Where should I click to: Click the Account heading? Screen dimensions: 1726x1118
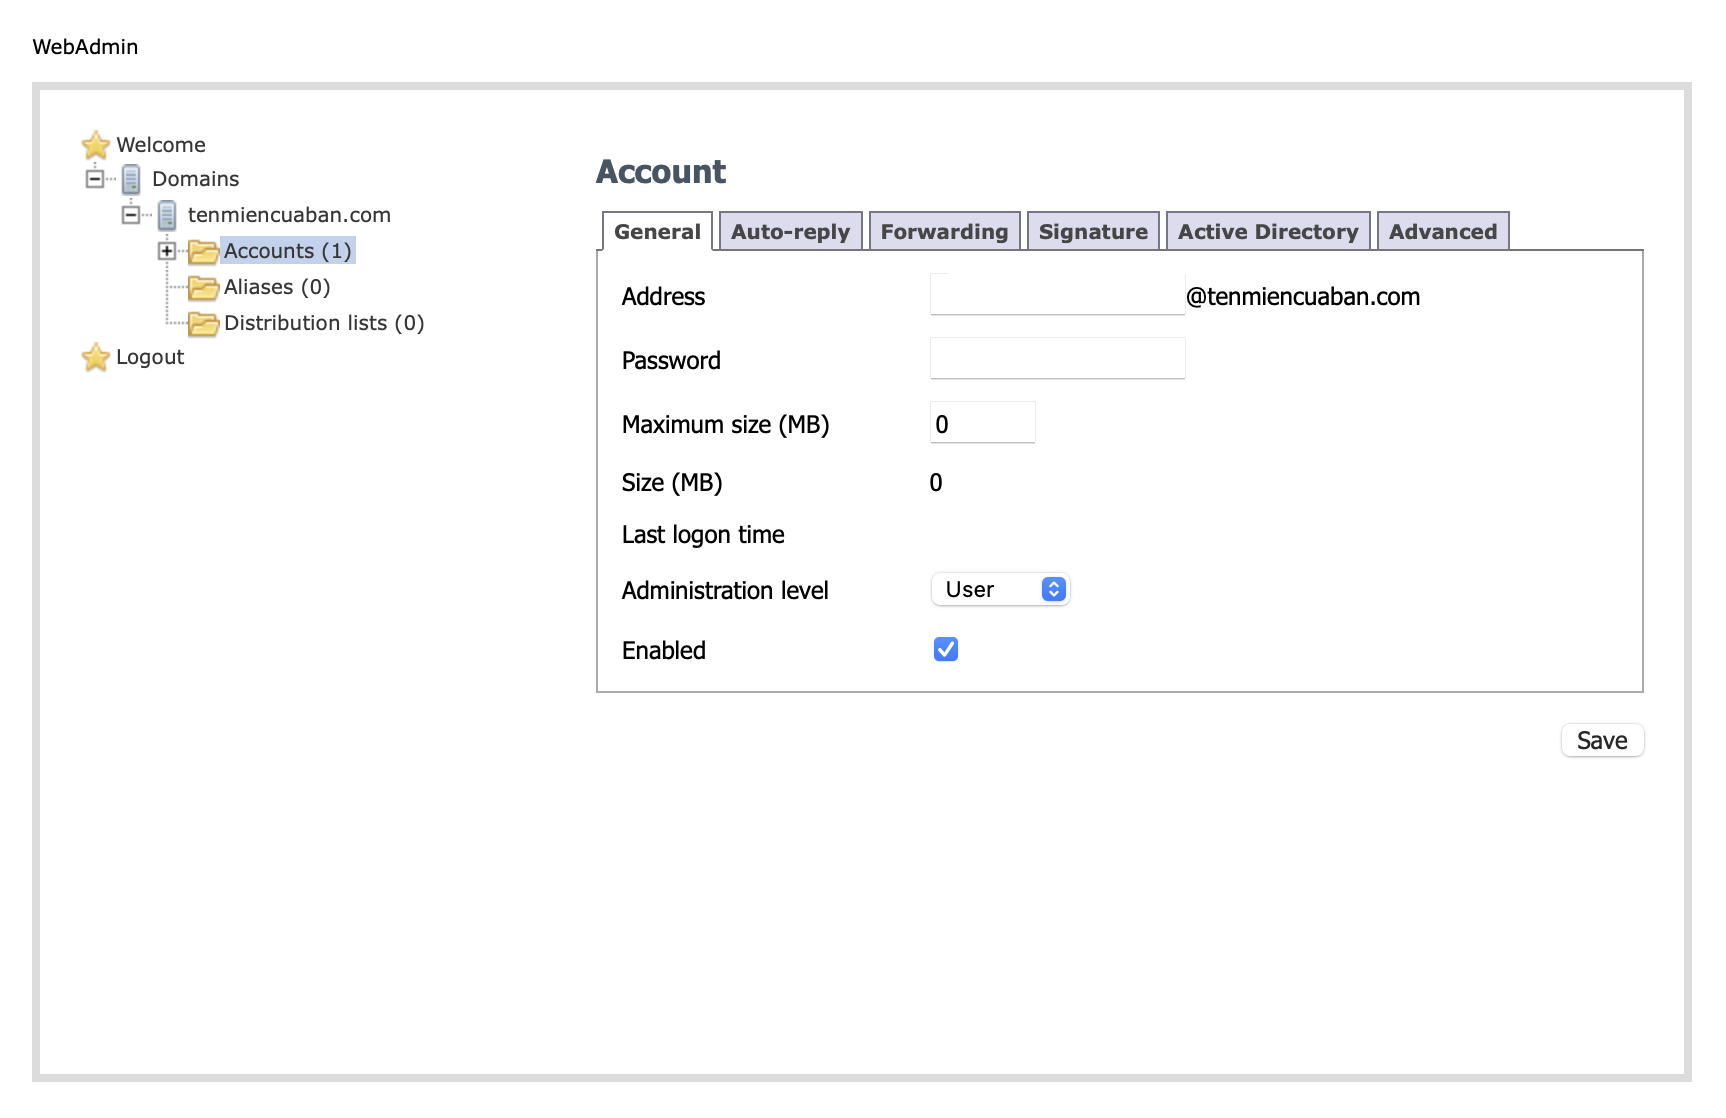tap(661, 172)
